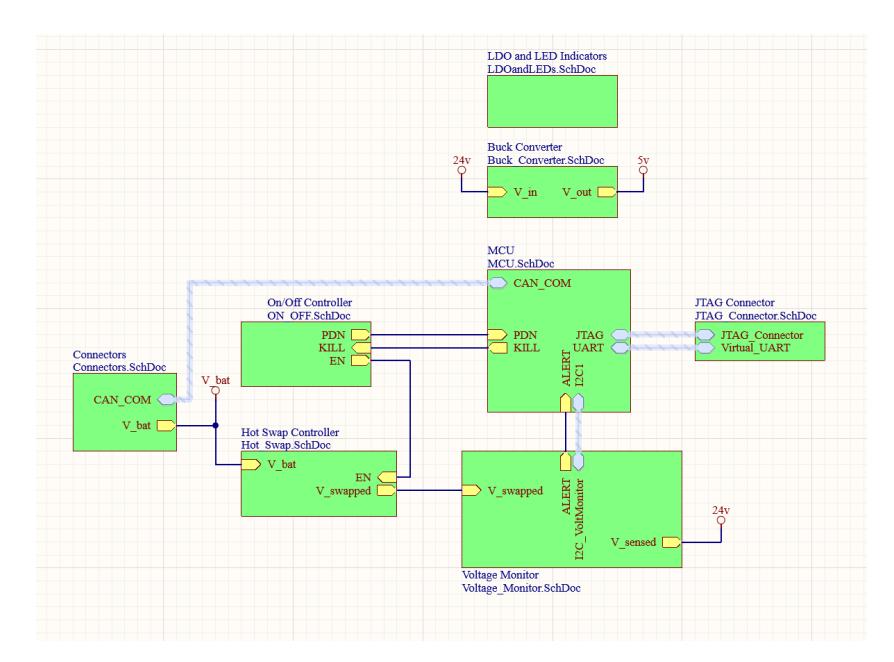
Task: Select the V_sensed port on Voltage Monitor
Action: click(671, 542)
